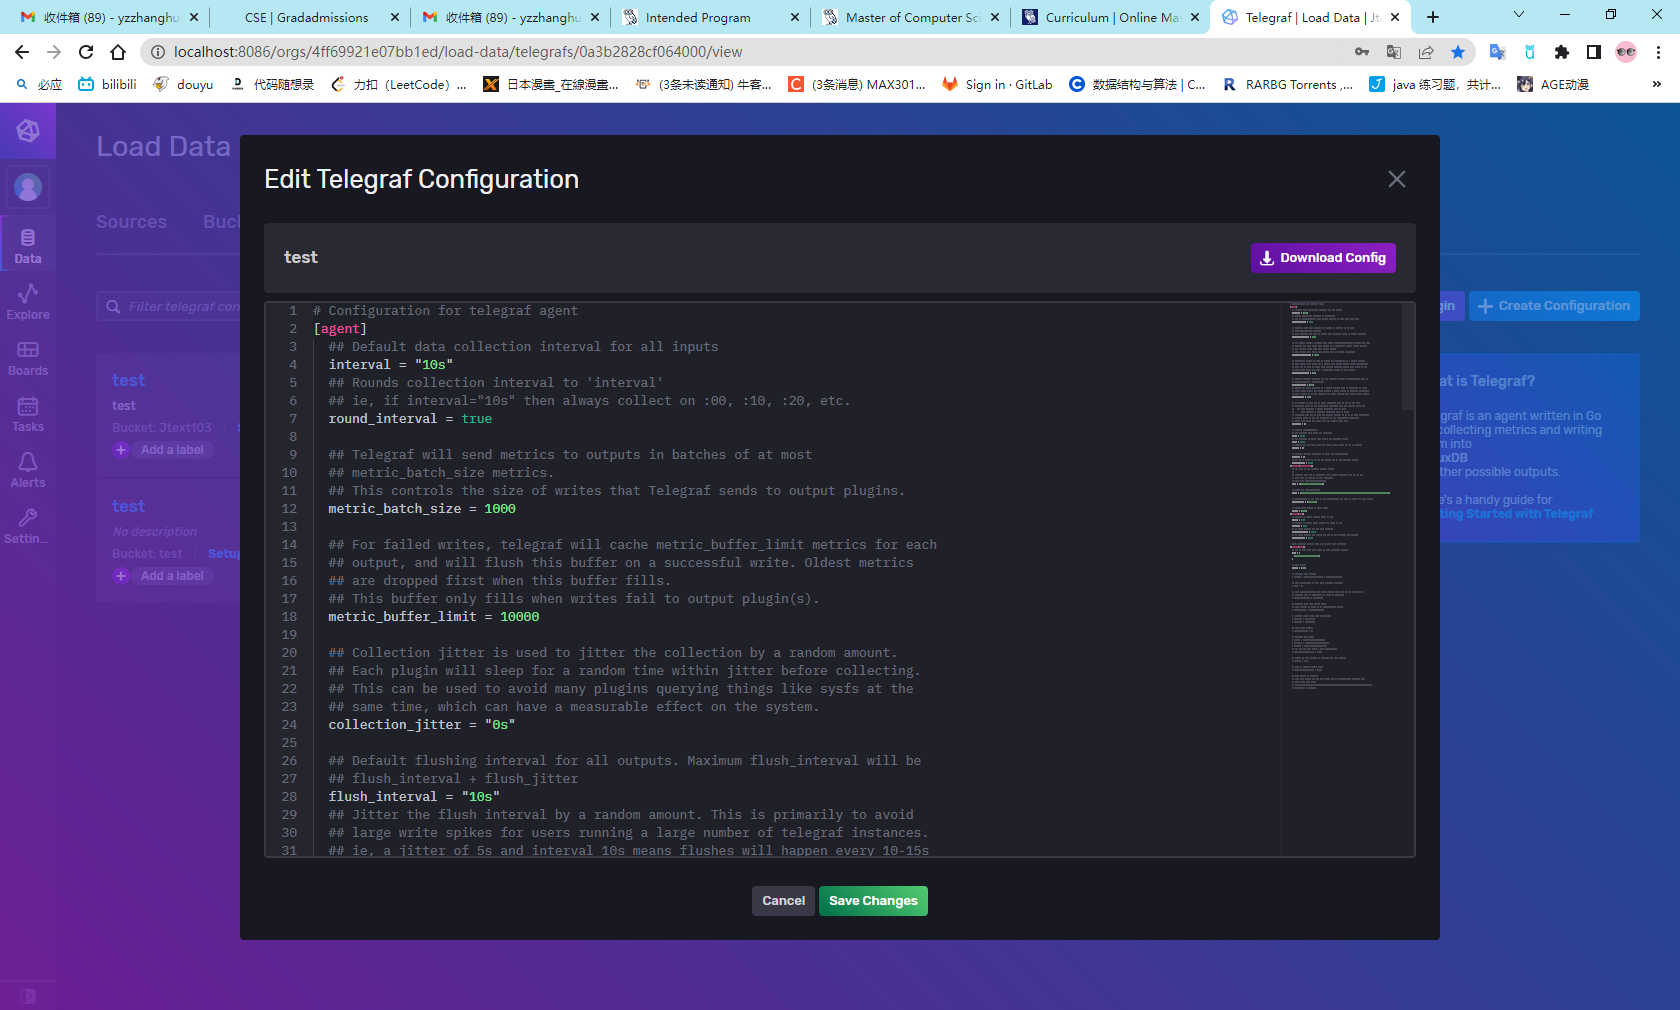The width and height of the screenshot is (1680, 1010).
Task: Open Chrome profile avatar
Action: 1626,52
